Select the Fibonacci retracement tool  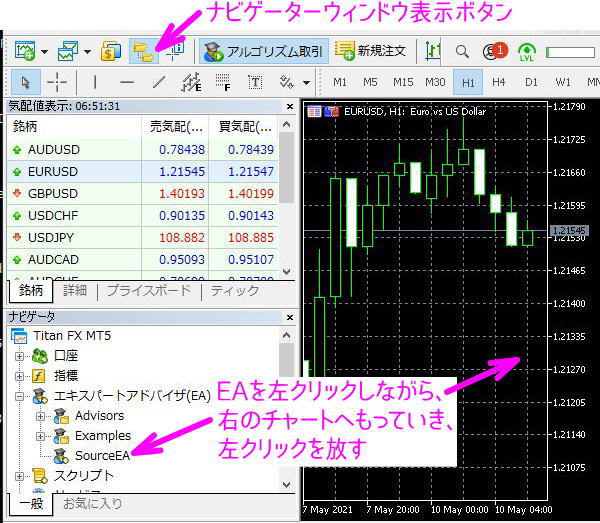pyautogui.click(x=223, y=83)
